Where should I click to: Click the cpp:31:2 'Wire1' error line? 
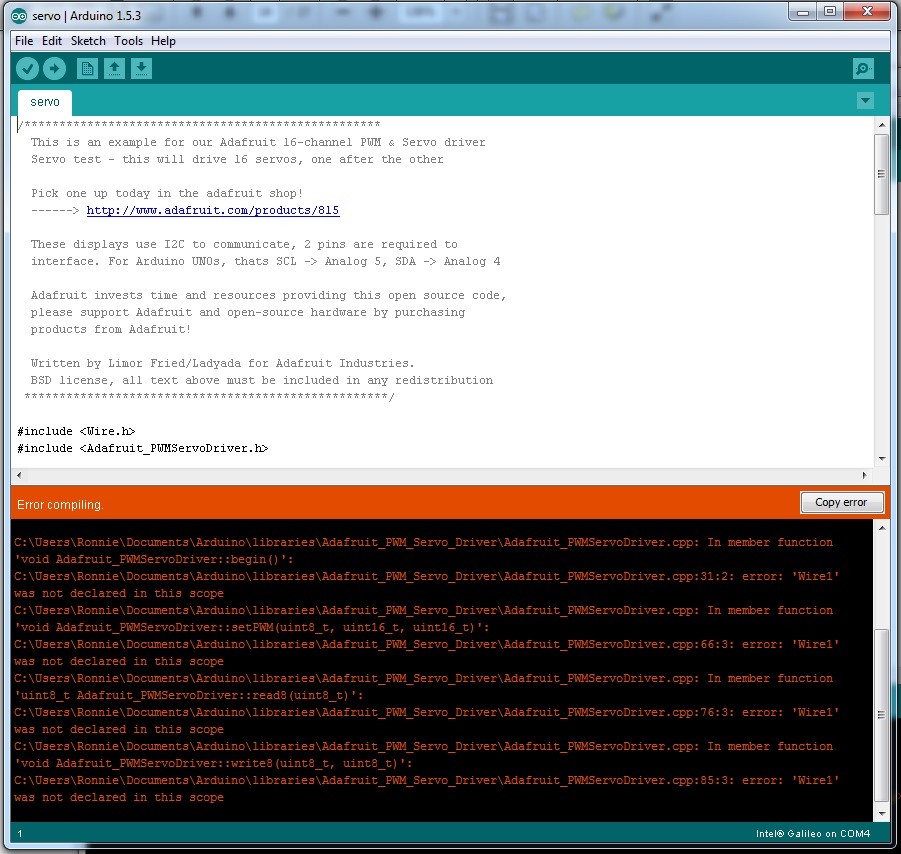click(x=426, y=576)
